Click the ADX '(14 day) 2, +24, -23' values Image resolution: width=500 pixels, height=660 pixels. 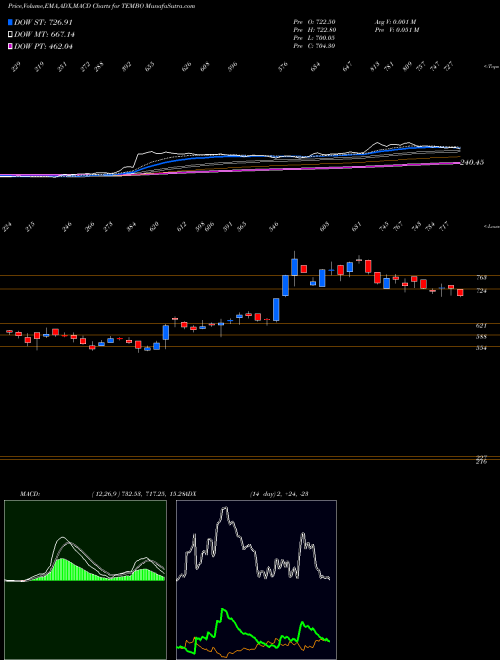tap(280, 494)
